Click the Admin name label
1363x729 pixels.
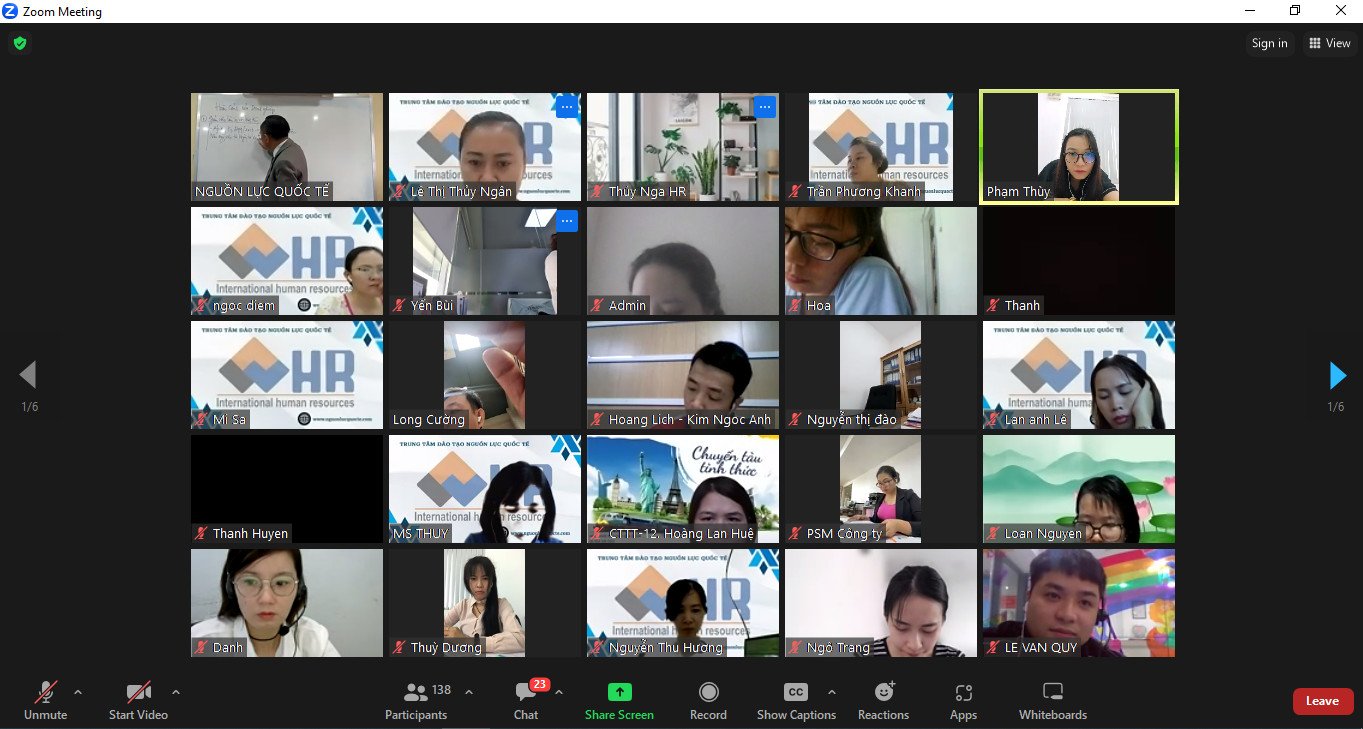coord(627,306)
